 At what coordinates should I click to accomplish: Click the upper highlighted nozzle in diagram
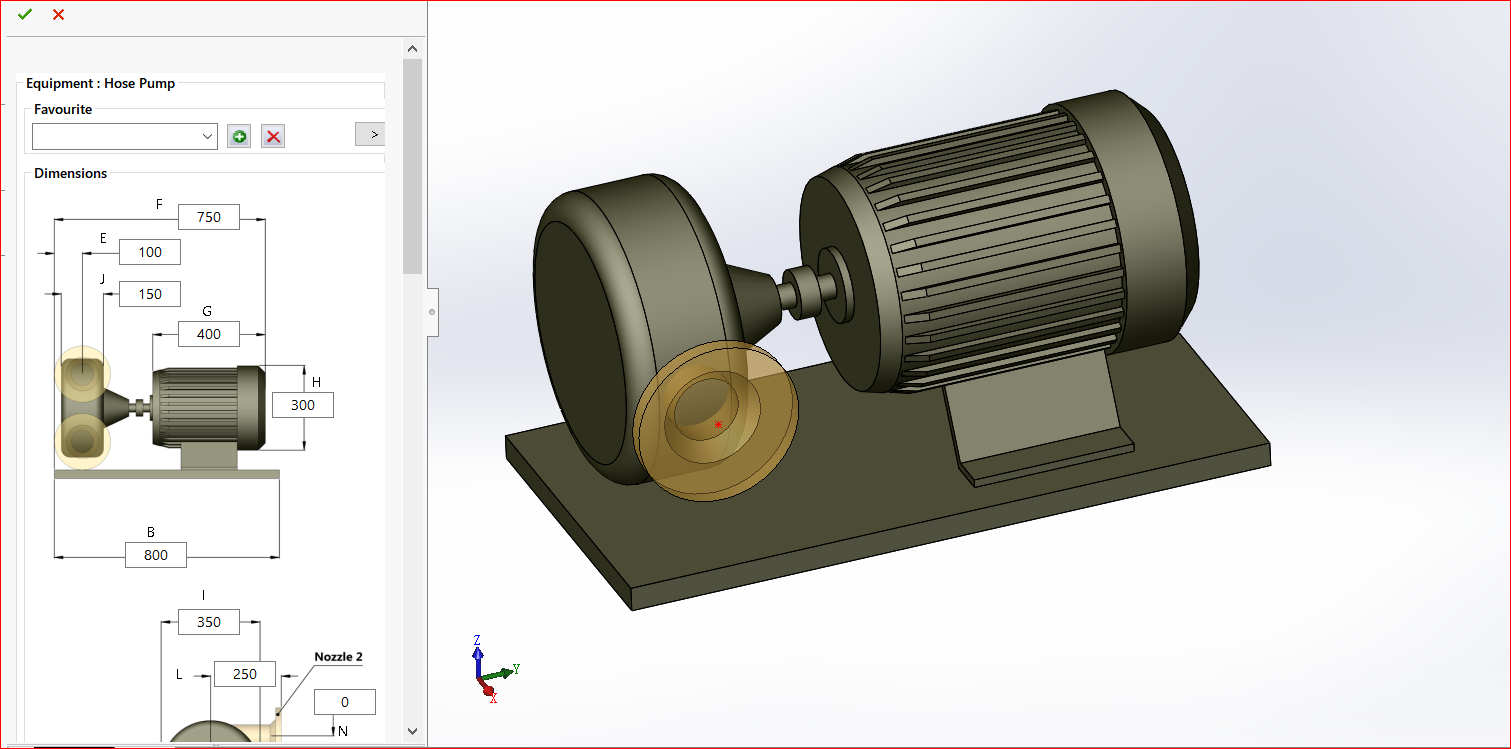point(81,375)
